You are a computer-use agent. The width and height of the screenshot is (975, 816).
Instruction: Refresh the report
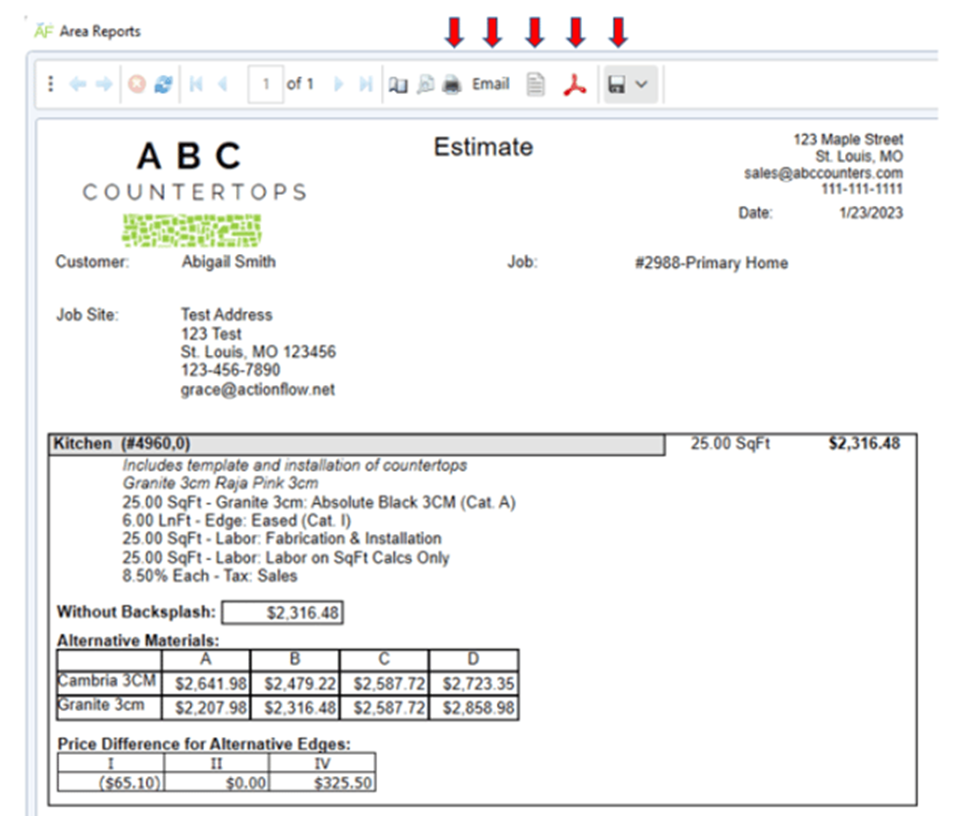[163, 84]
